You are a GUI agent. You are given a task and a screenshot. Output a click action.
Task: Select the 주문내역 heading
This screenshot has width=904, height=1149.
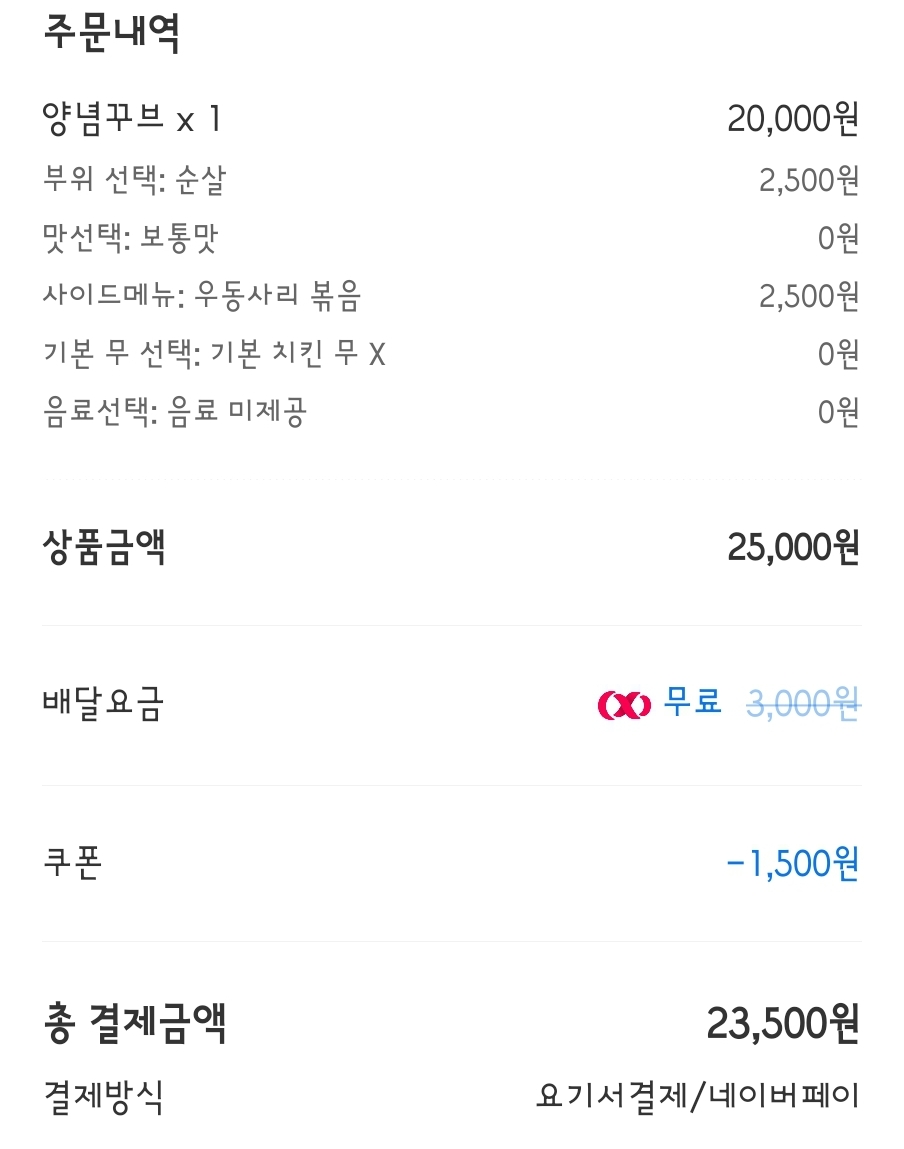[x=112, y=33]
